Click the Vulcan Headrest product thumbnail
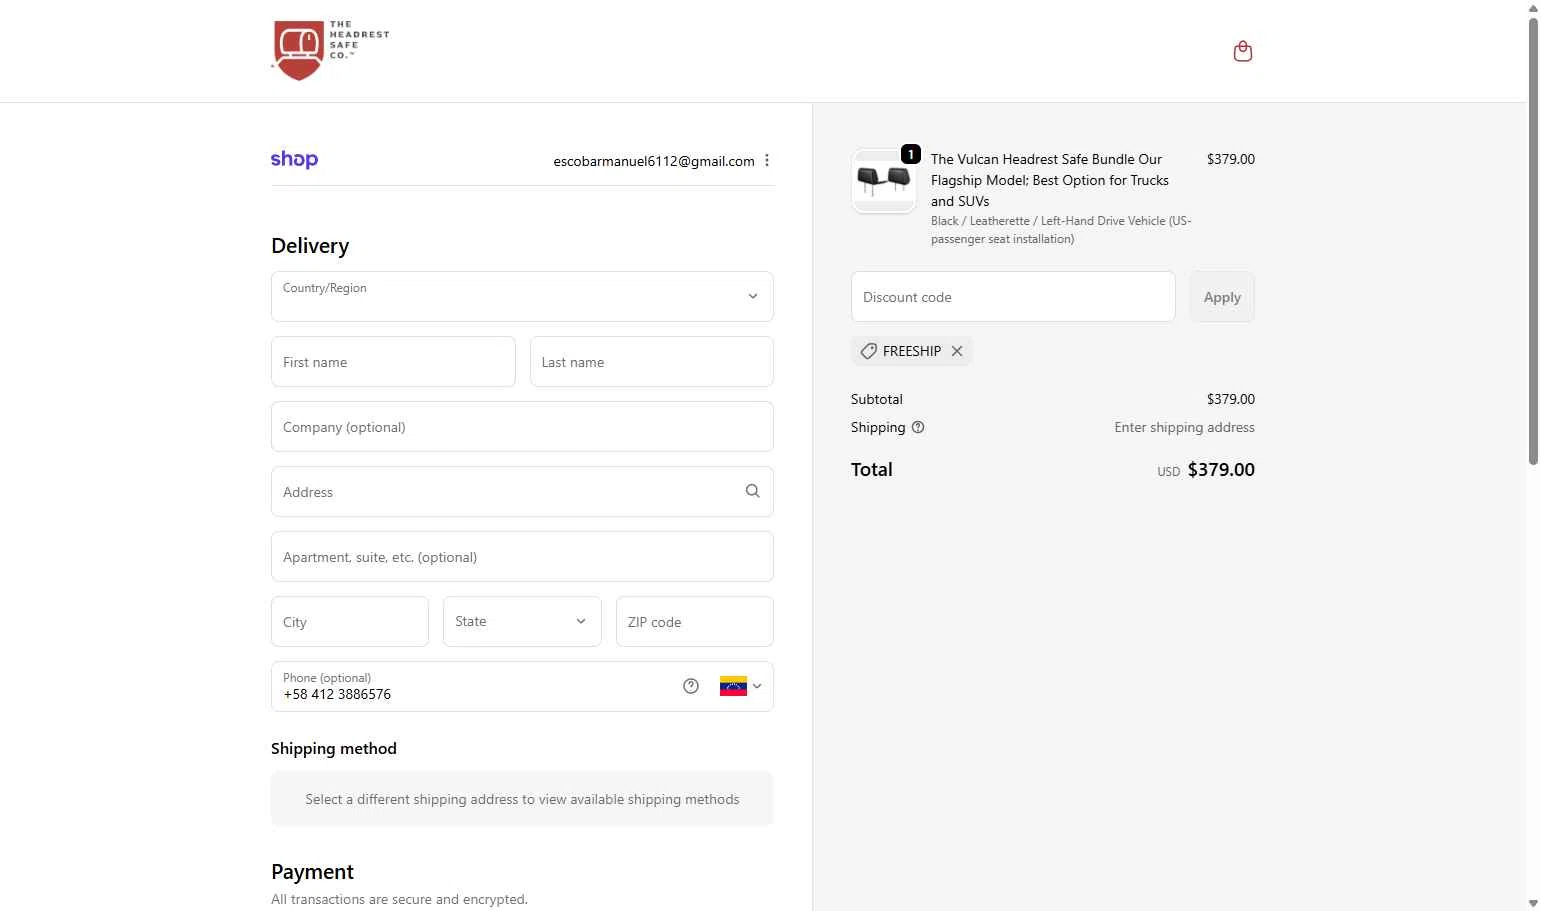The height and width of the screenshot is (911, 1541). 884,181
